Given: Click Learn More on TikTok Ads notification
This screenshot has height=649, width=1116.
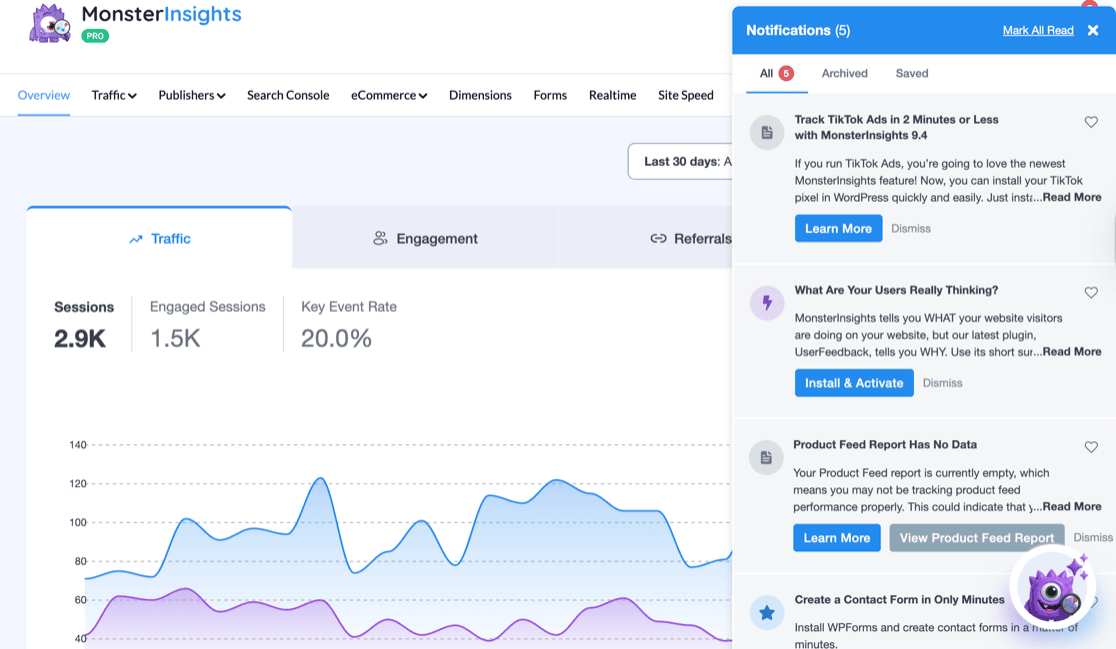Looking at the screenshot, I should click(838, 228).
